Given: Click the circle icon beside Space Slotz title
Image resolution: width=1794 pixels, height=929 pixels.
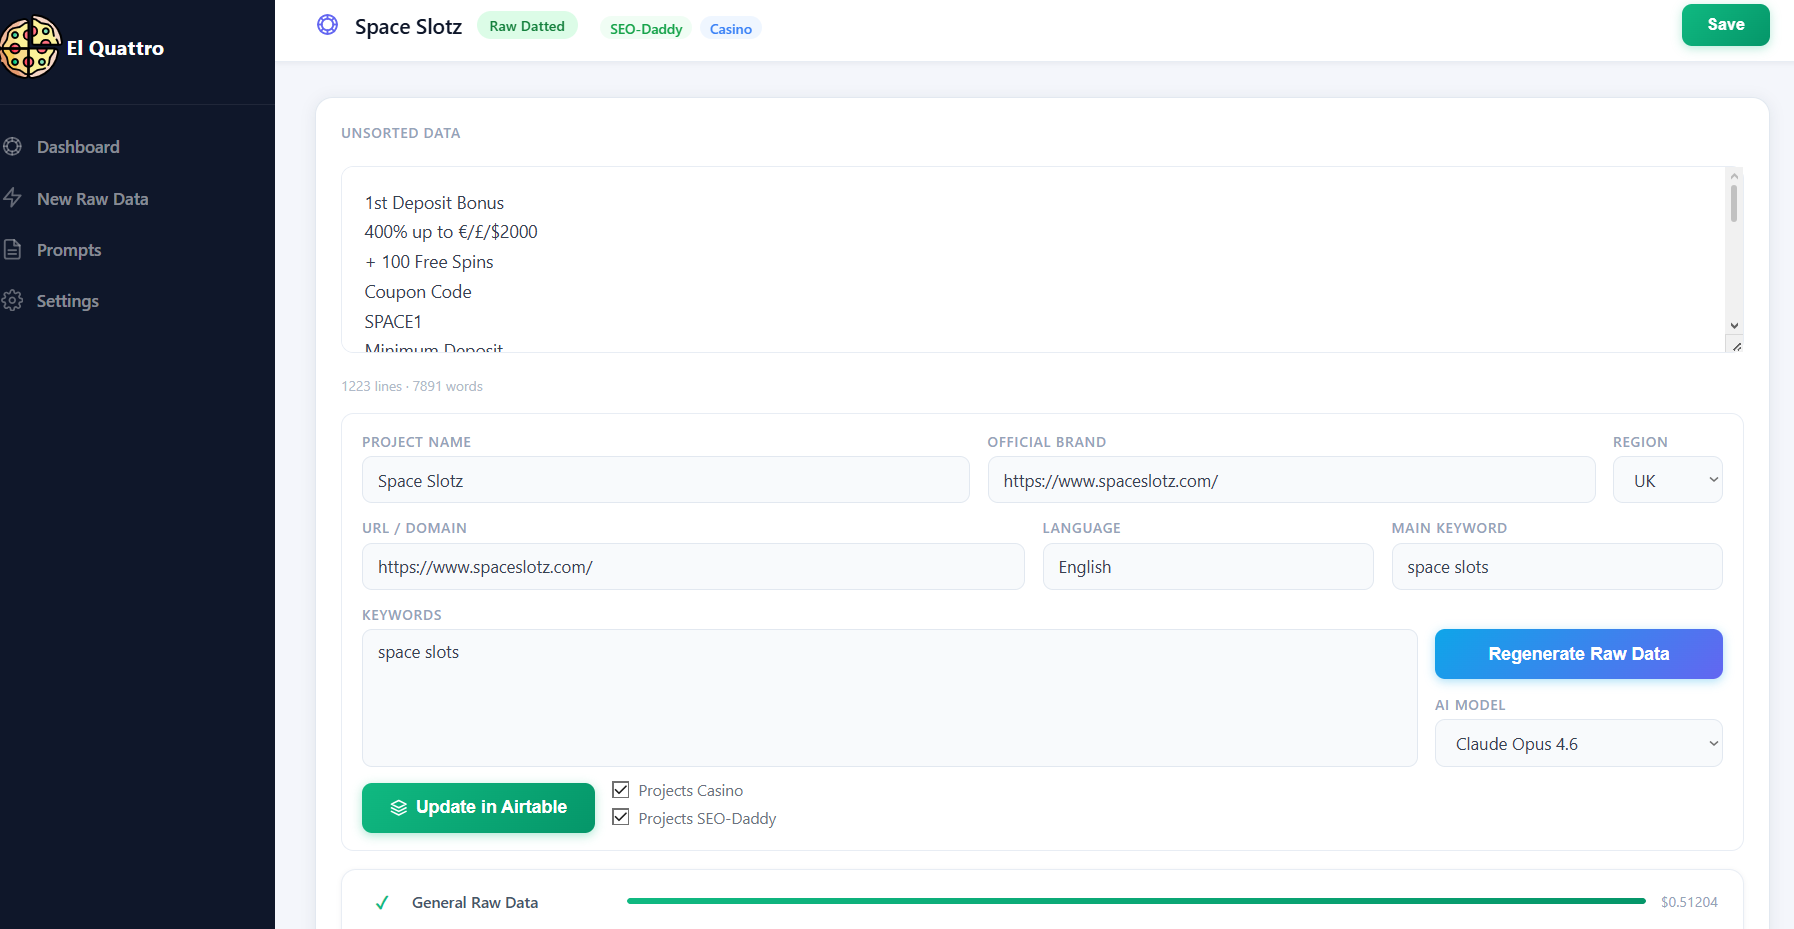Looking at the screenshot, I should [x=327, y=25].
